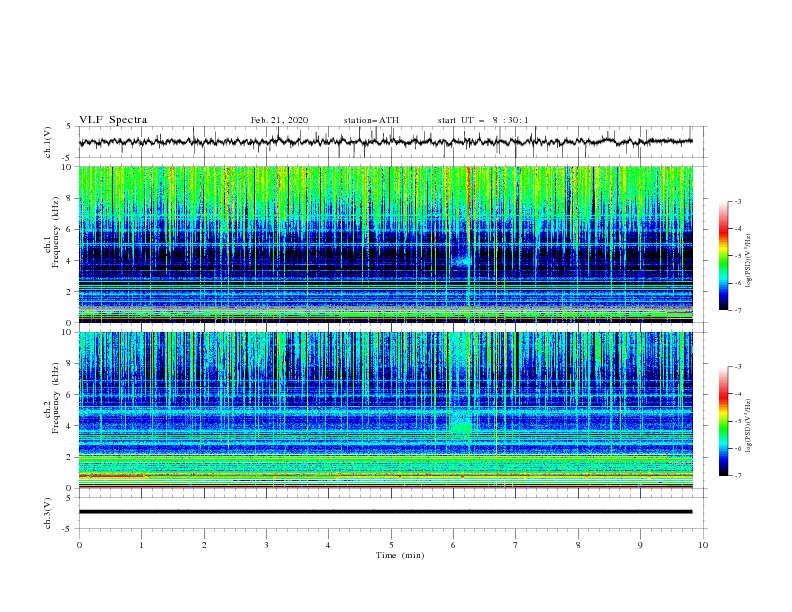Click the "8" kHz tick on the ch.1 frequency axis
This screenshot has height=612, width=792.
(x=69, y=198)
